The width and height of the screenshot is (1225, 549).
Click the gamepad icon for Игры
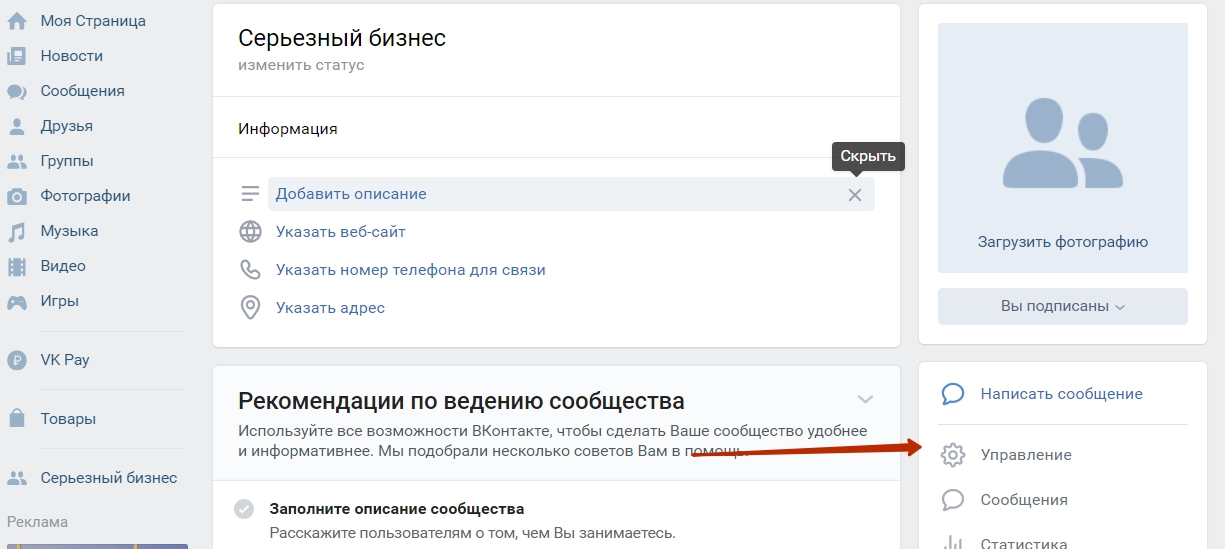(17, 301)
